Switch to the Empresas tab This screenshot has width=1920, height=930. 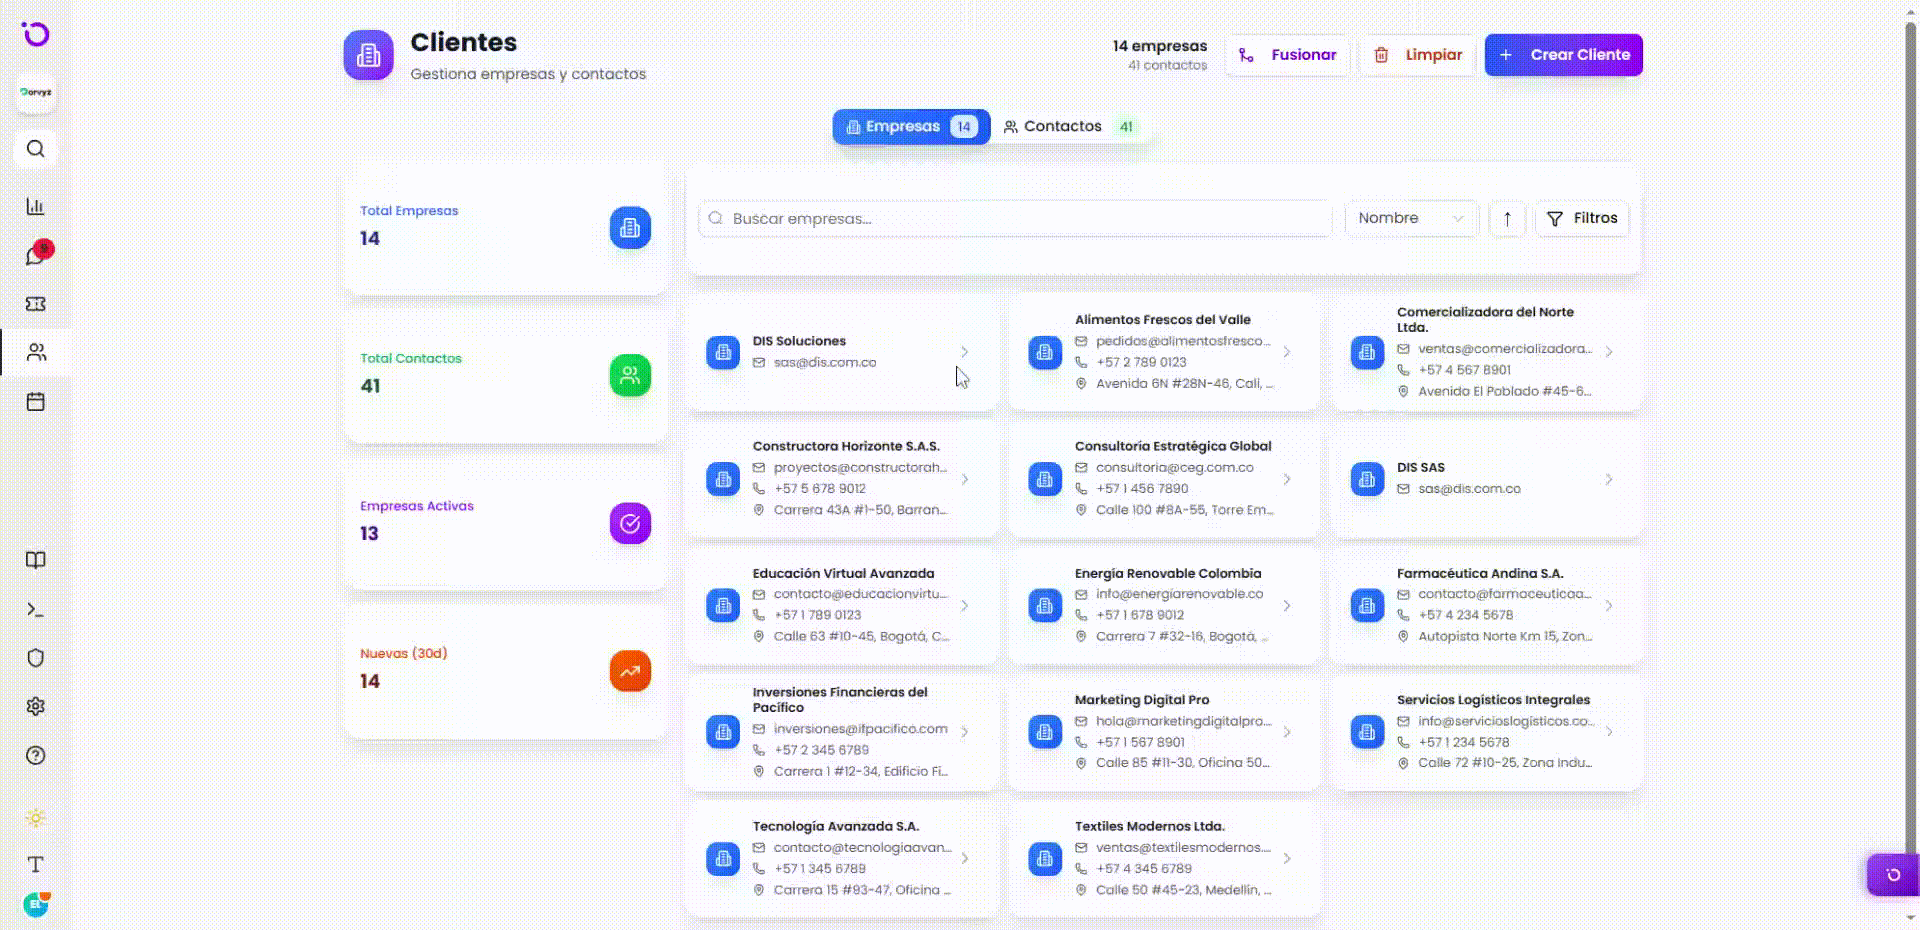pos(911,127)
